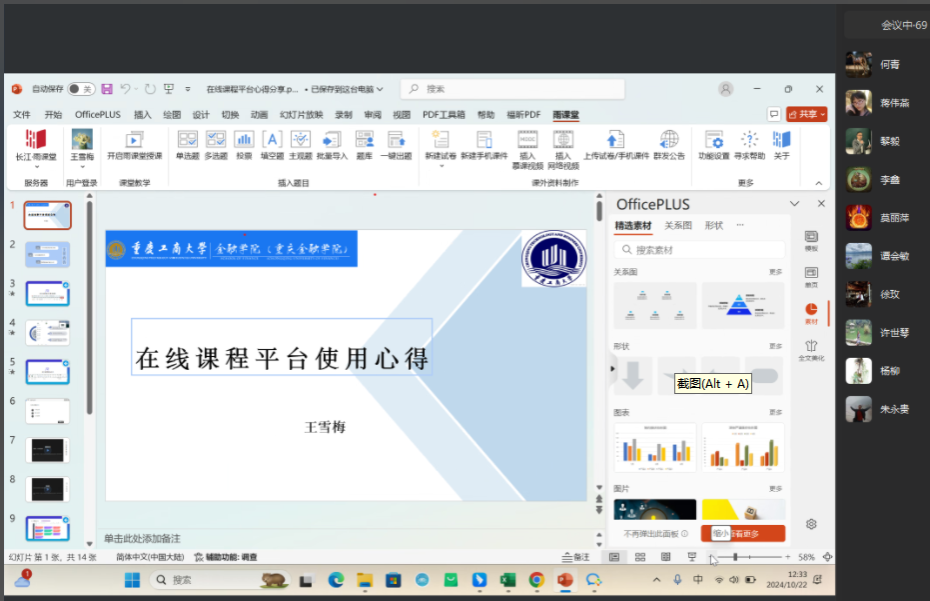Click the 投票 voting icon
Image resolution: width=930 pixels, height=601 pixels.
click(x=244, y=144)
